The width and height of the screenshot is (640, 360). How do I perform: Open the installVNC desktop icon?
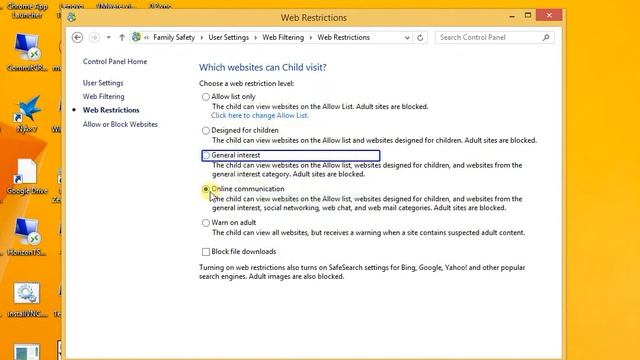tap(27, 299)
